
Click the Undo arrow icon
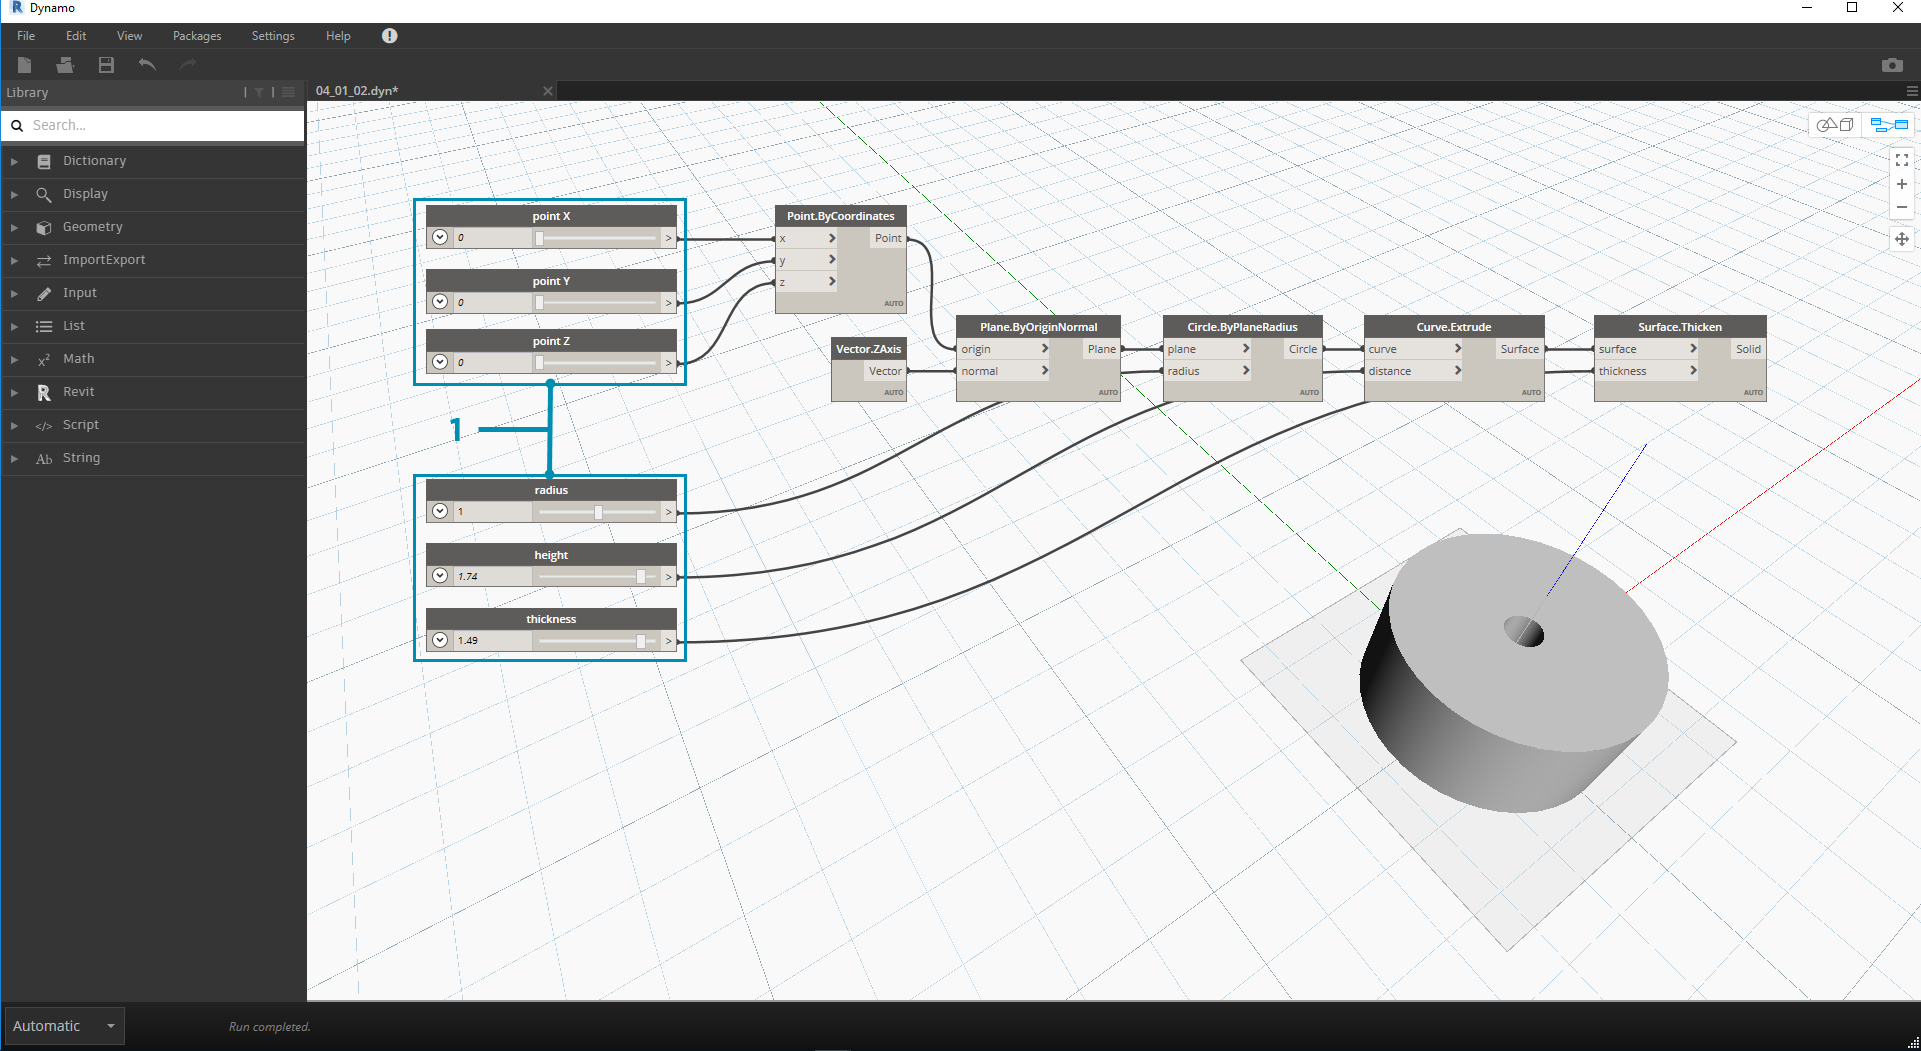pyautogui.click(x=147, y=65)
